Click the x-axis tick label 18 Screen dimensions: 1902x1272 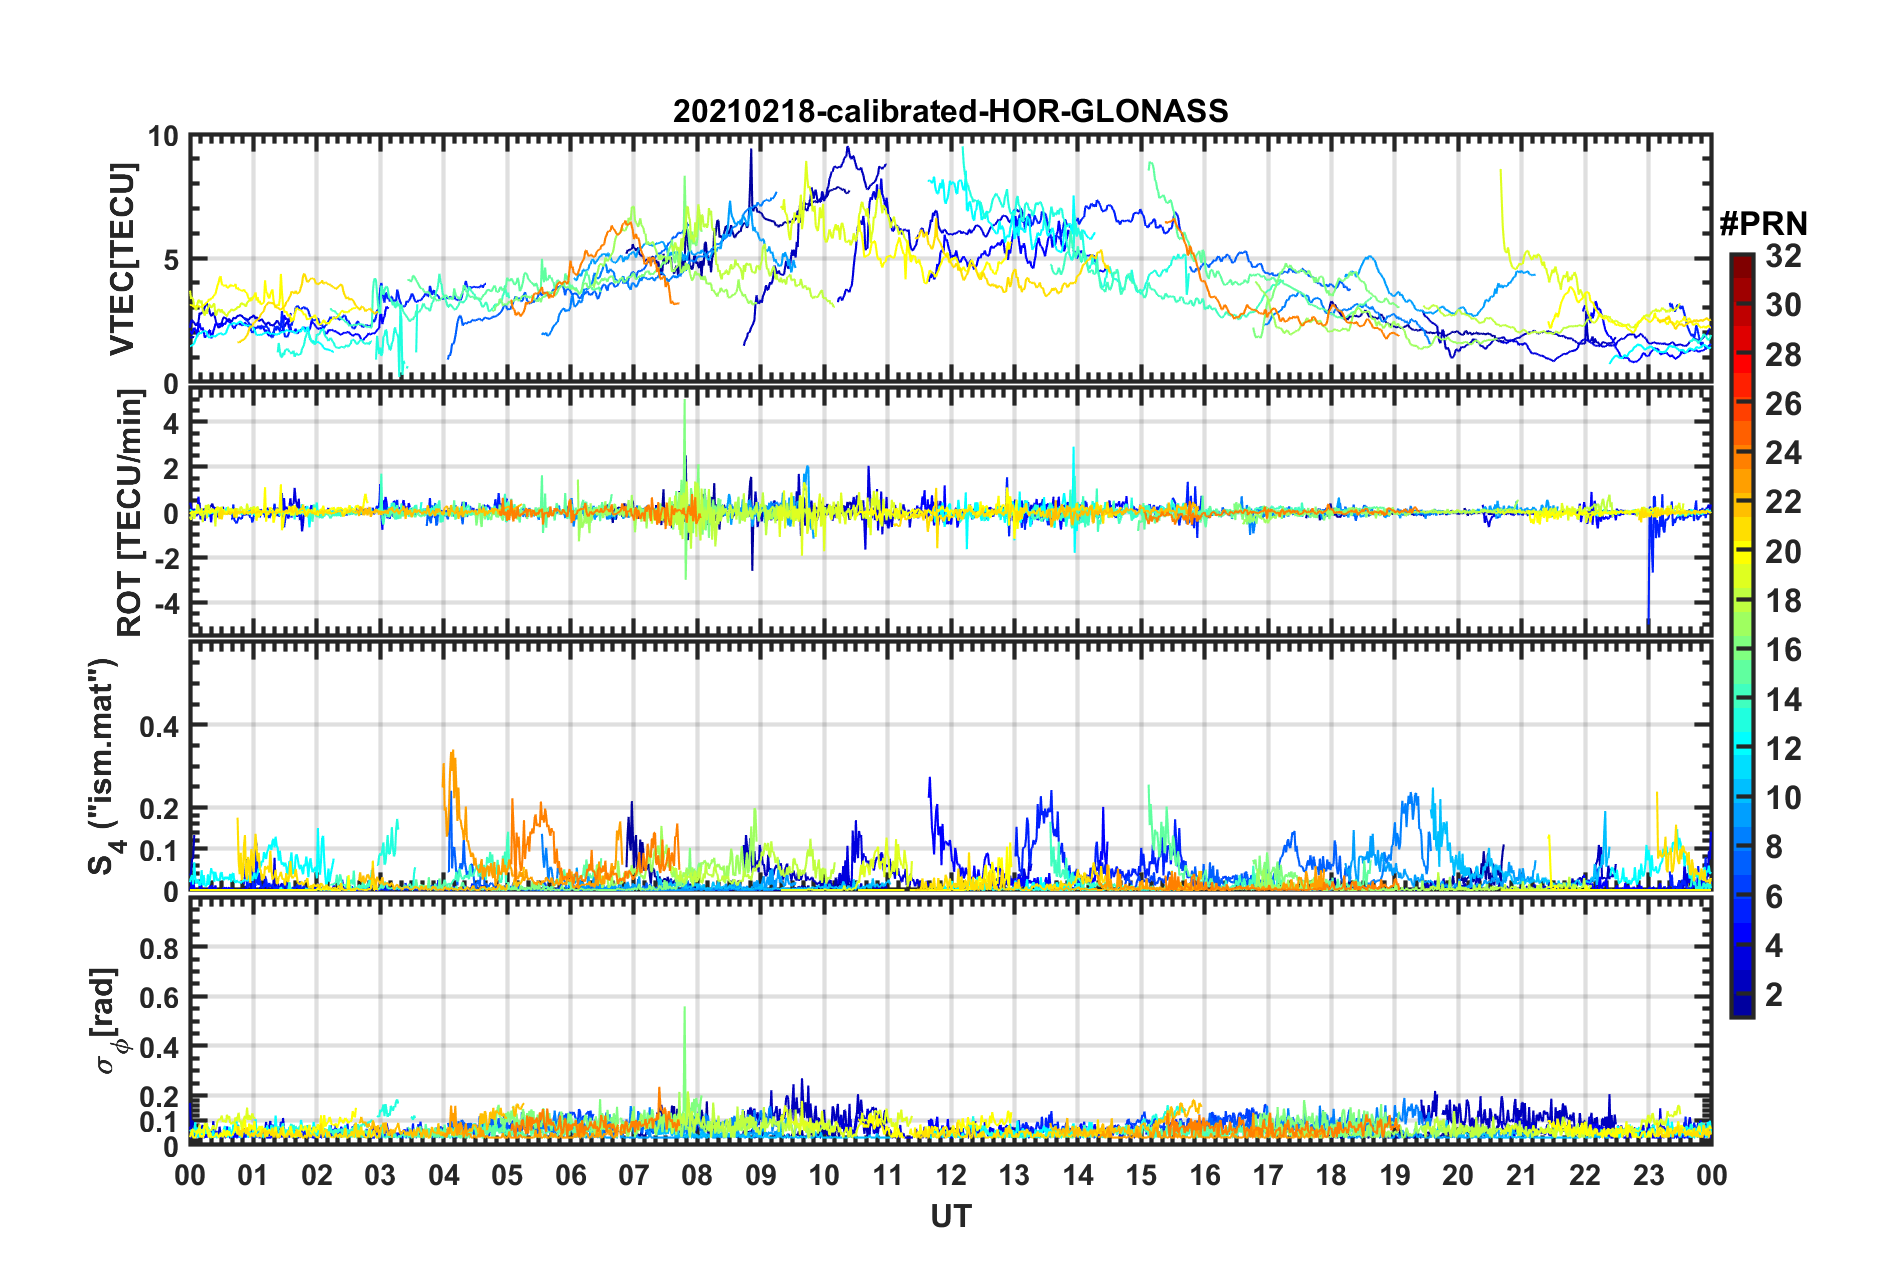coord(1331,1175)
